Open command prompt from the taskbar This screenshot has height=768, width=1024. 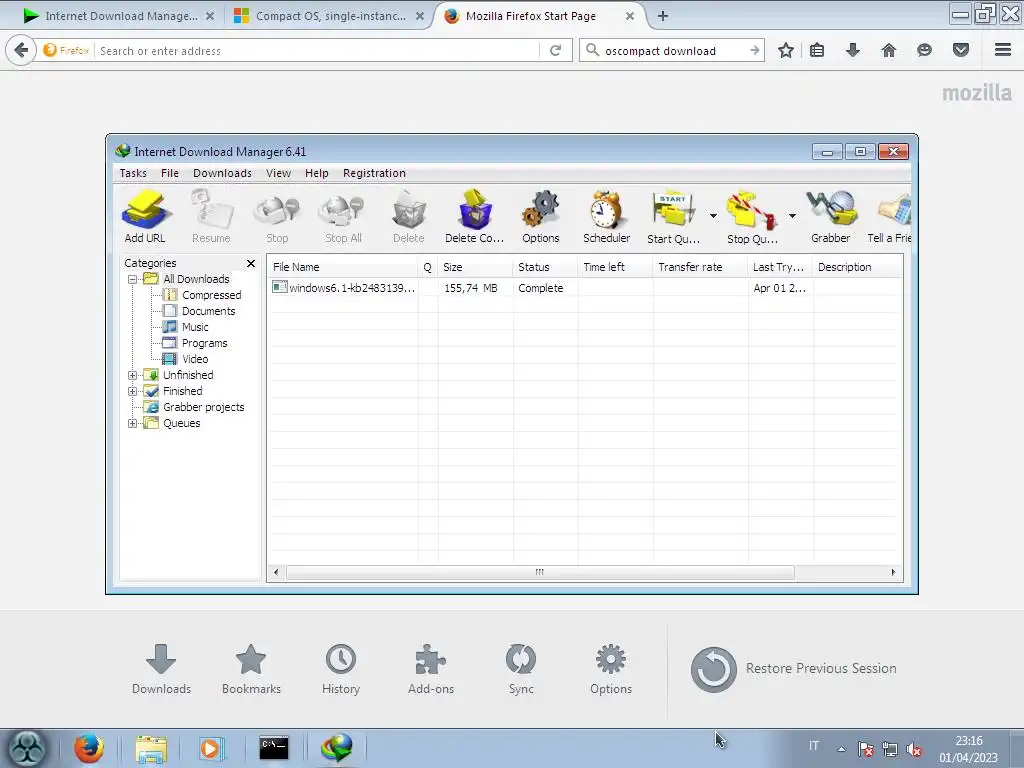(274, 748)
